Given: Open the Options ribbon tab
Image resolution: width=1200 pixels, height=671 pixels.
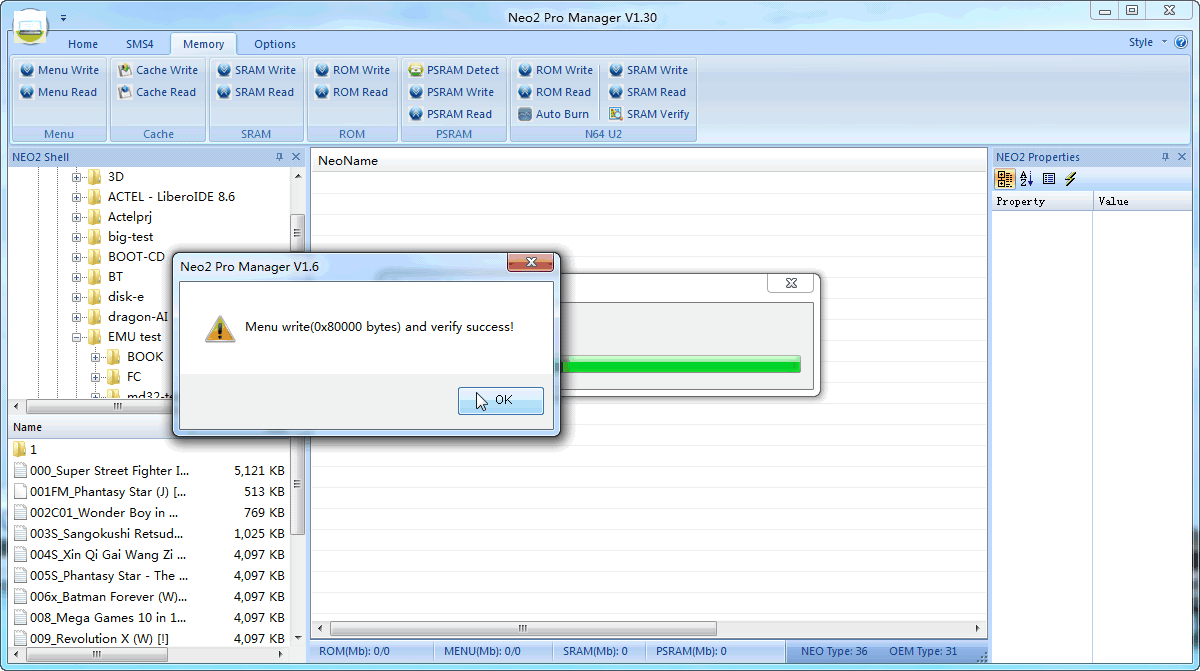Looking at the screenshot, I should 275,44.
